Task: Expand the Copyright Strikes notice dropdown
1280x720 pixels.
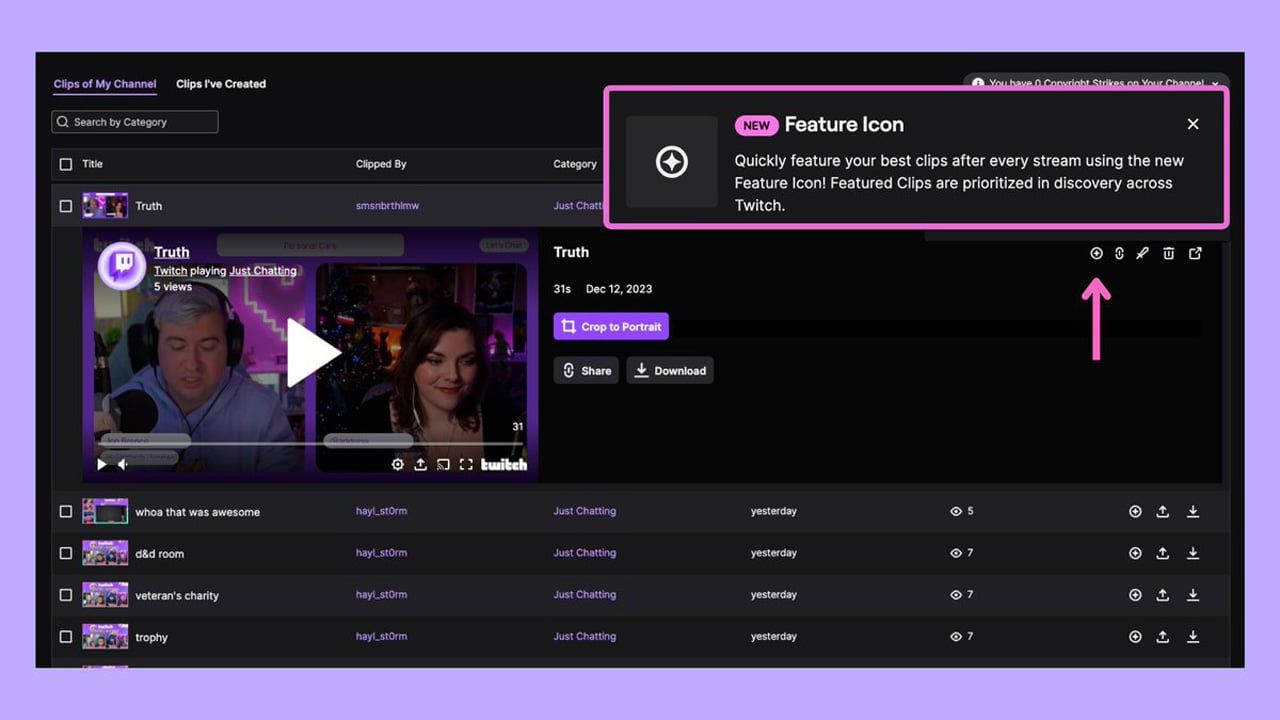Action: [x=1215, y=84]
